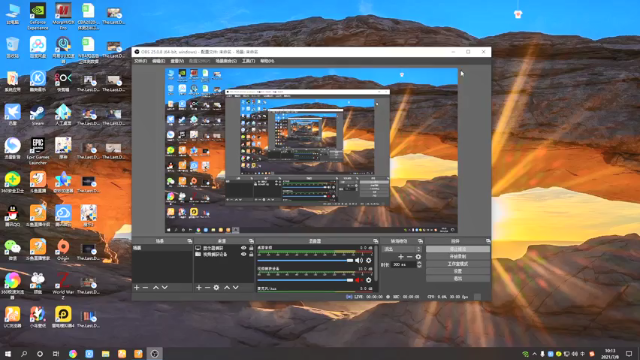Pop out the Scenes dock panel
Viewport: 640px width, 360px height.
[x=189, y=241]
